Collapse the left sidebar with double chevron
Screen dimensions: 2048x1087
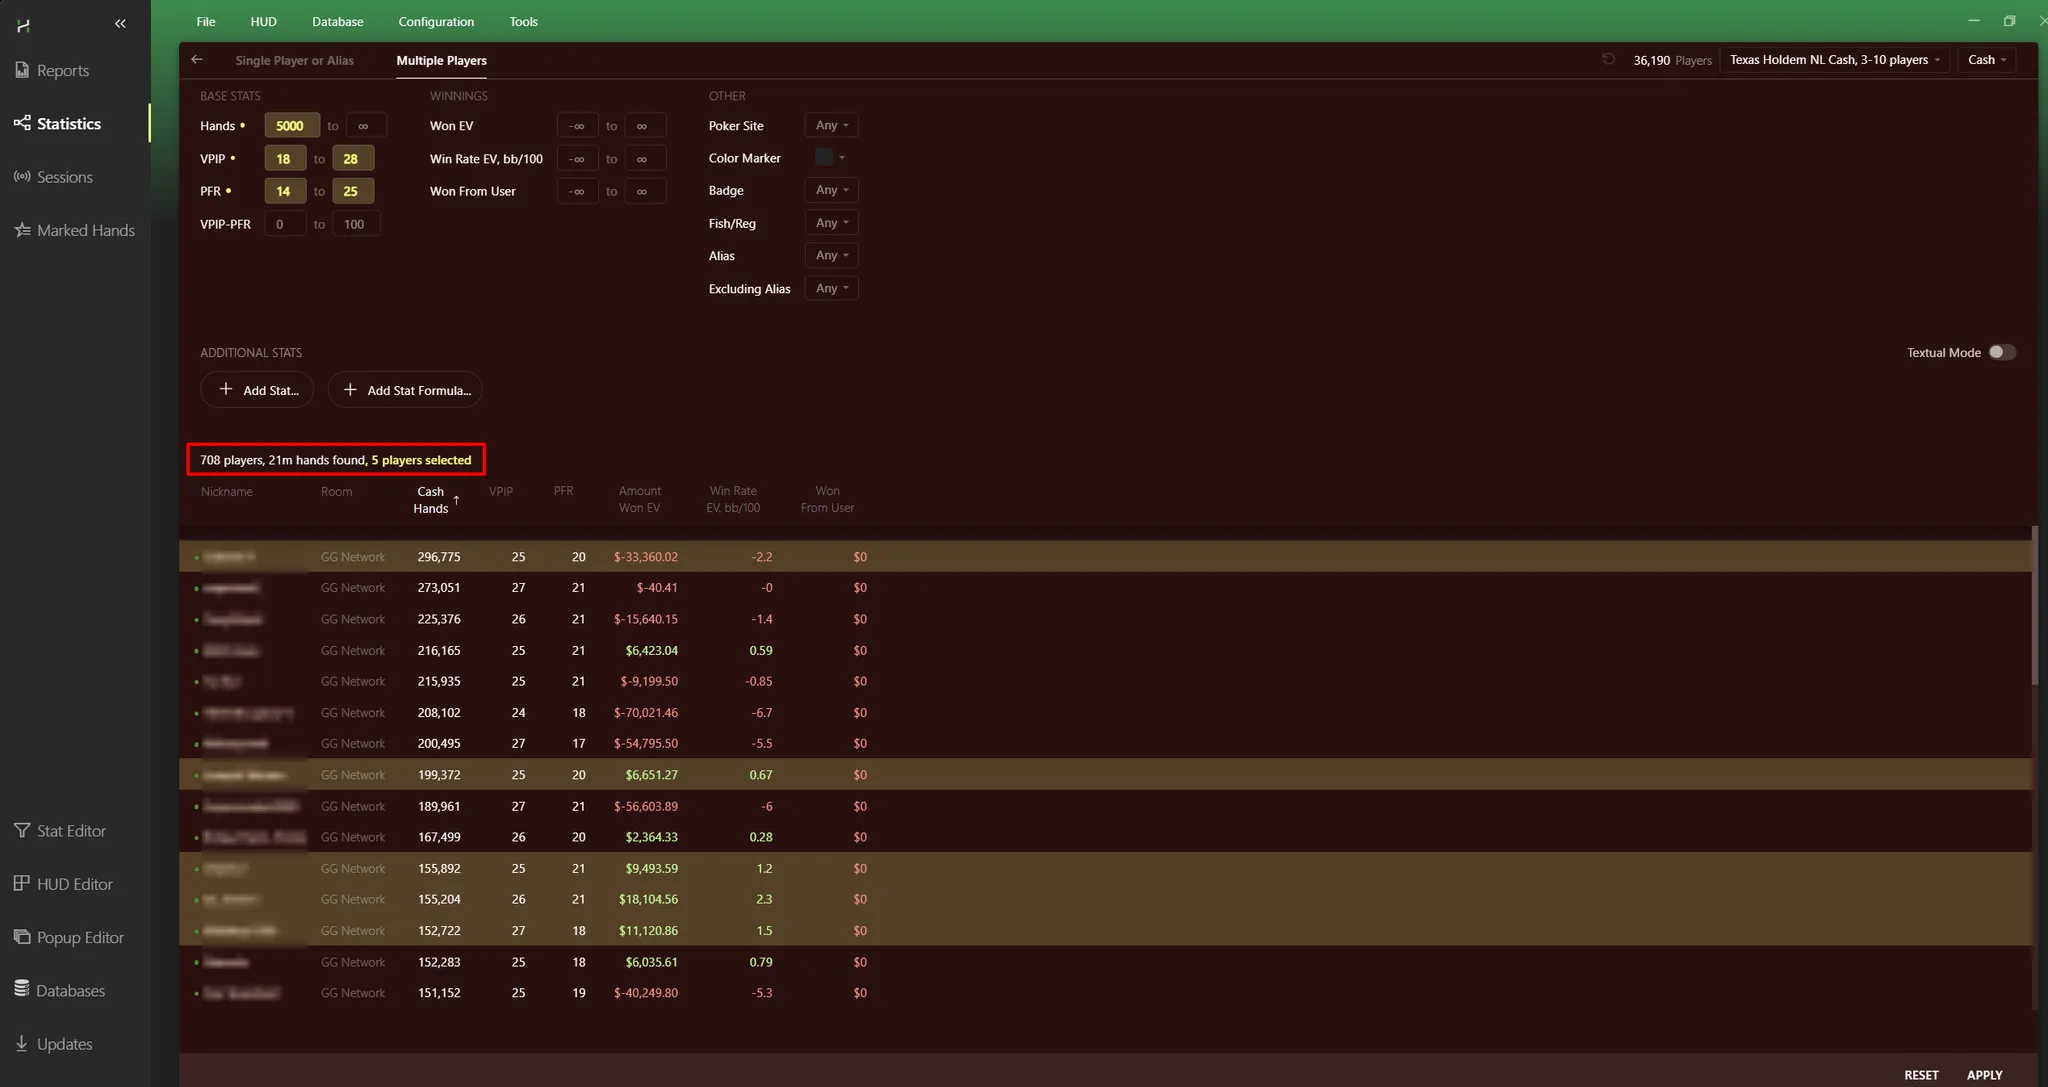(120, 23)
